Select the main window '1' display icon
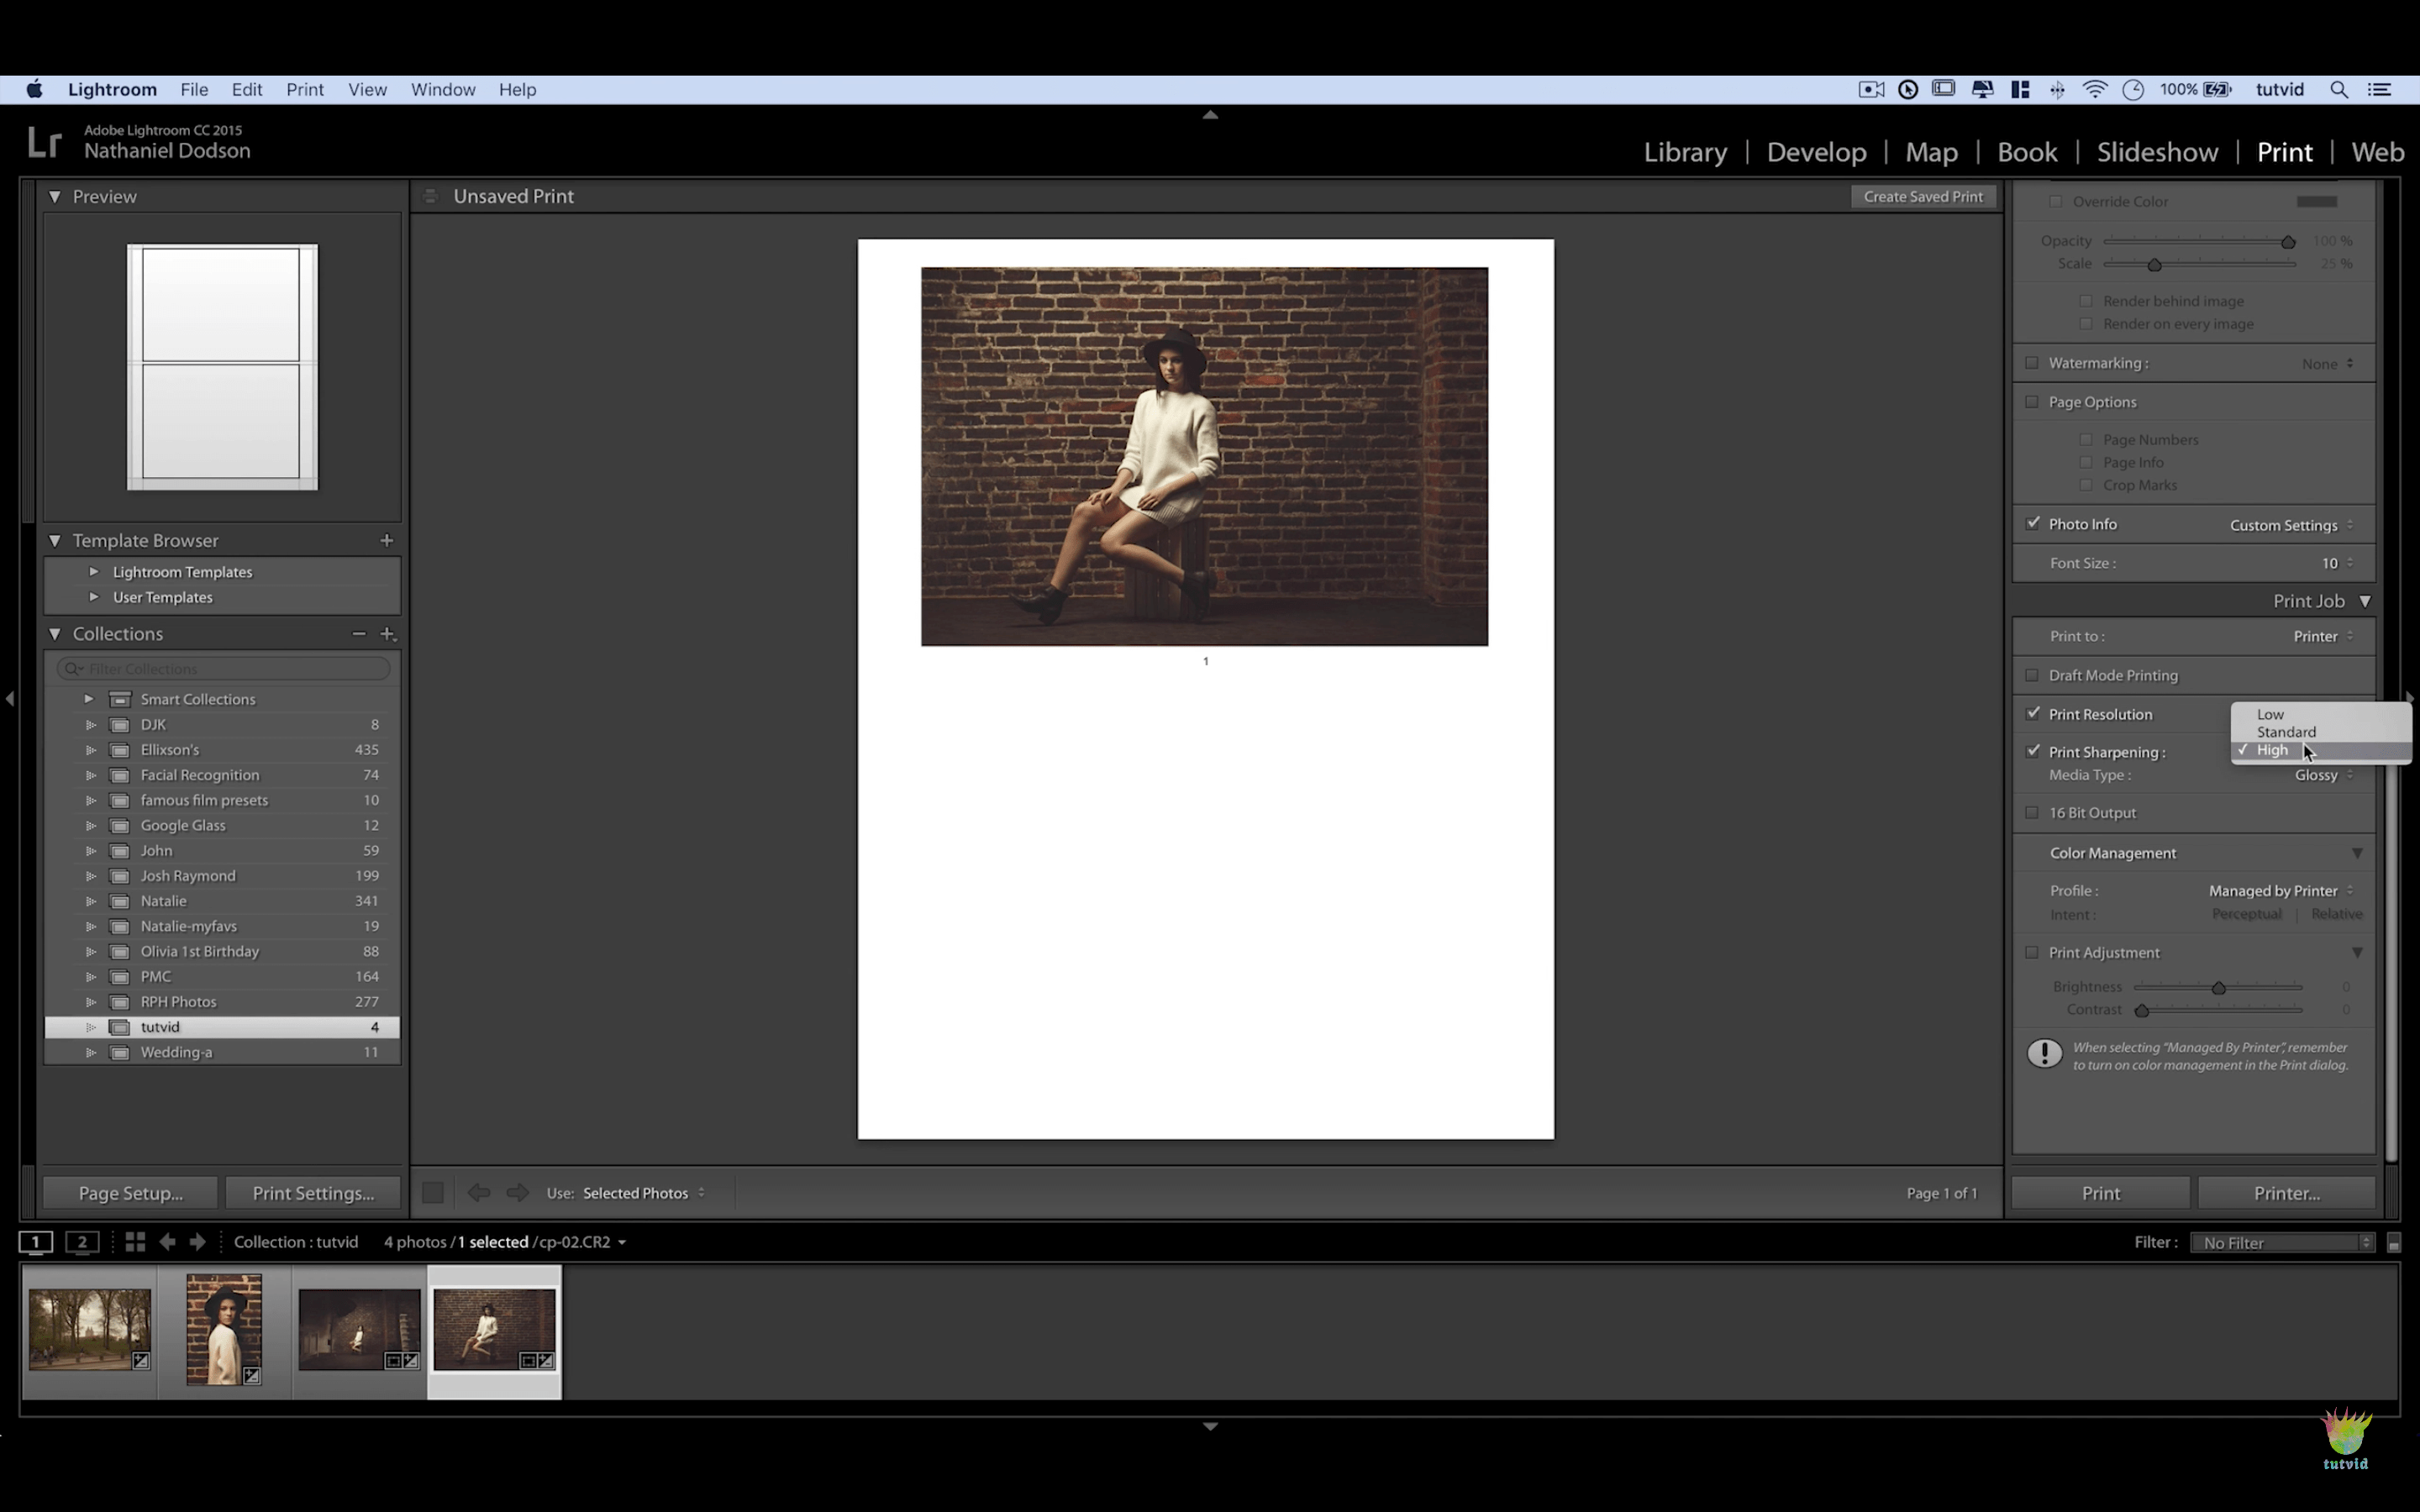Screen dimensions: 2420x1512 tap(36, 1242)
